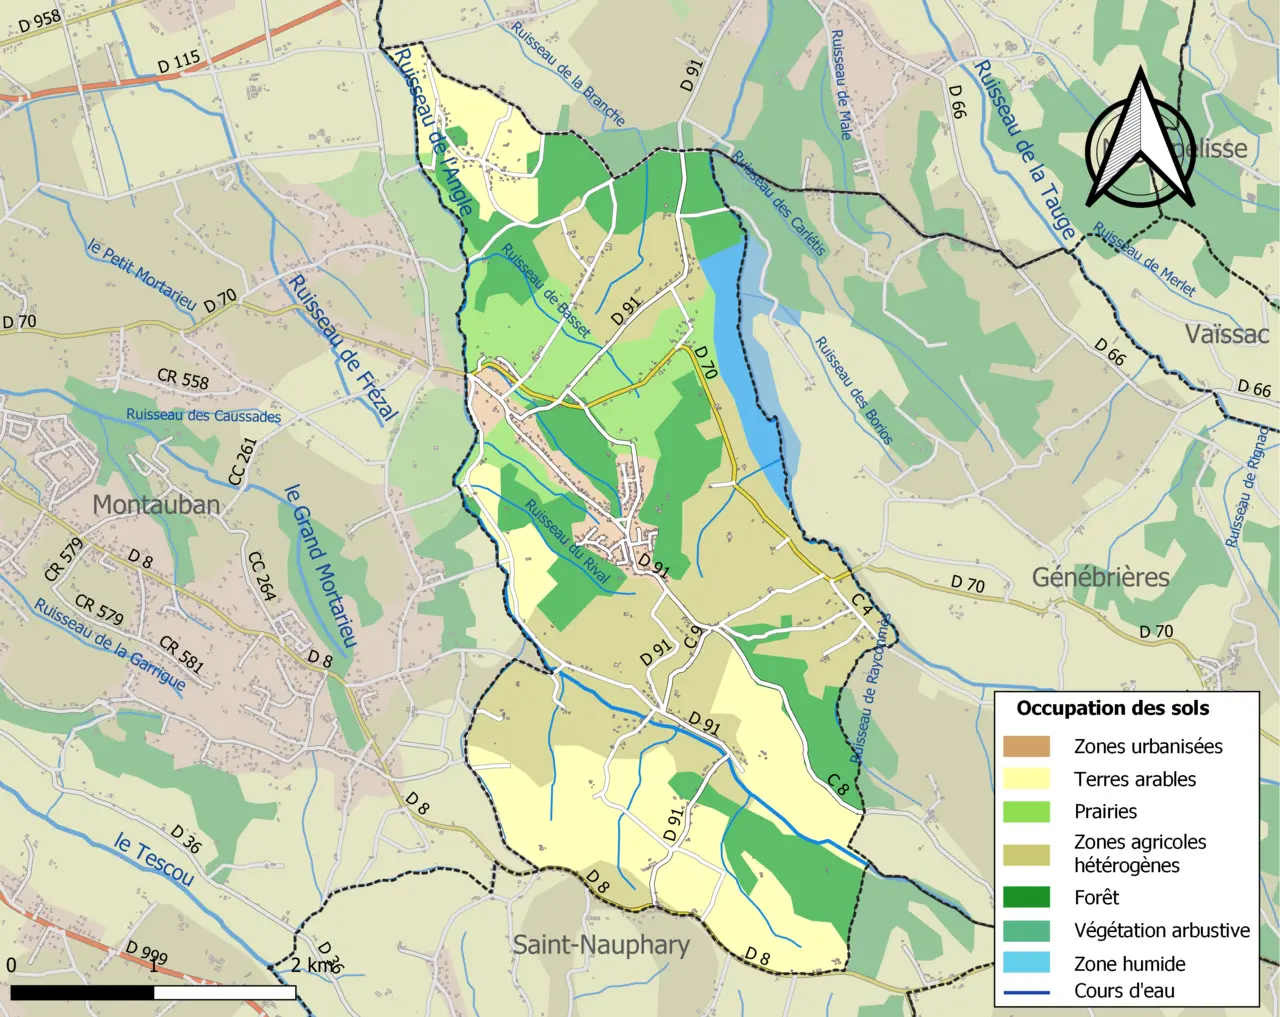The image size is (1280, 1017).
Task: Select the Génébrières commune label
Action: pos(1101,577)
